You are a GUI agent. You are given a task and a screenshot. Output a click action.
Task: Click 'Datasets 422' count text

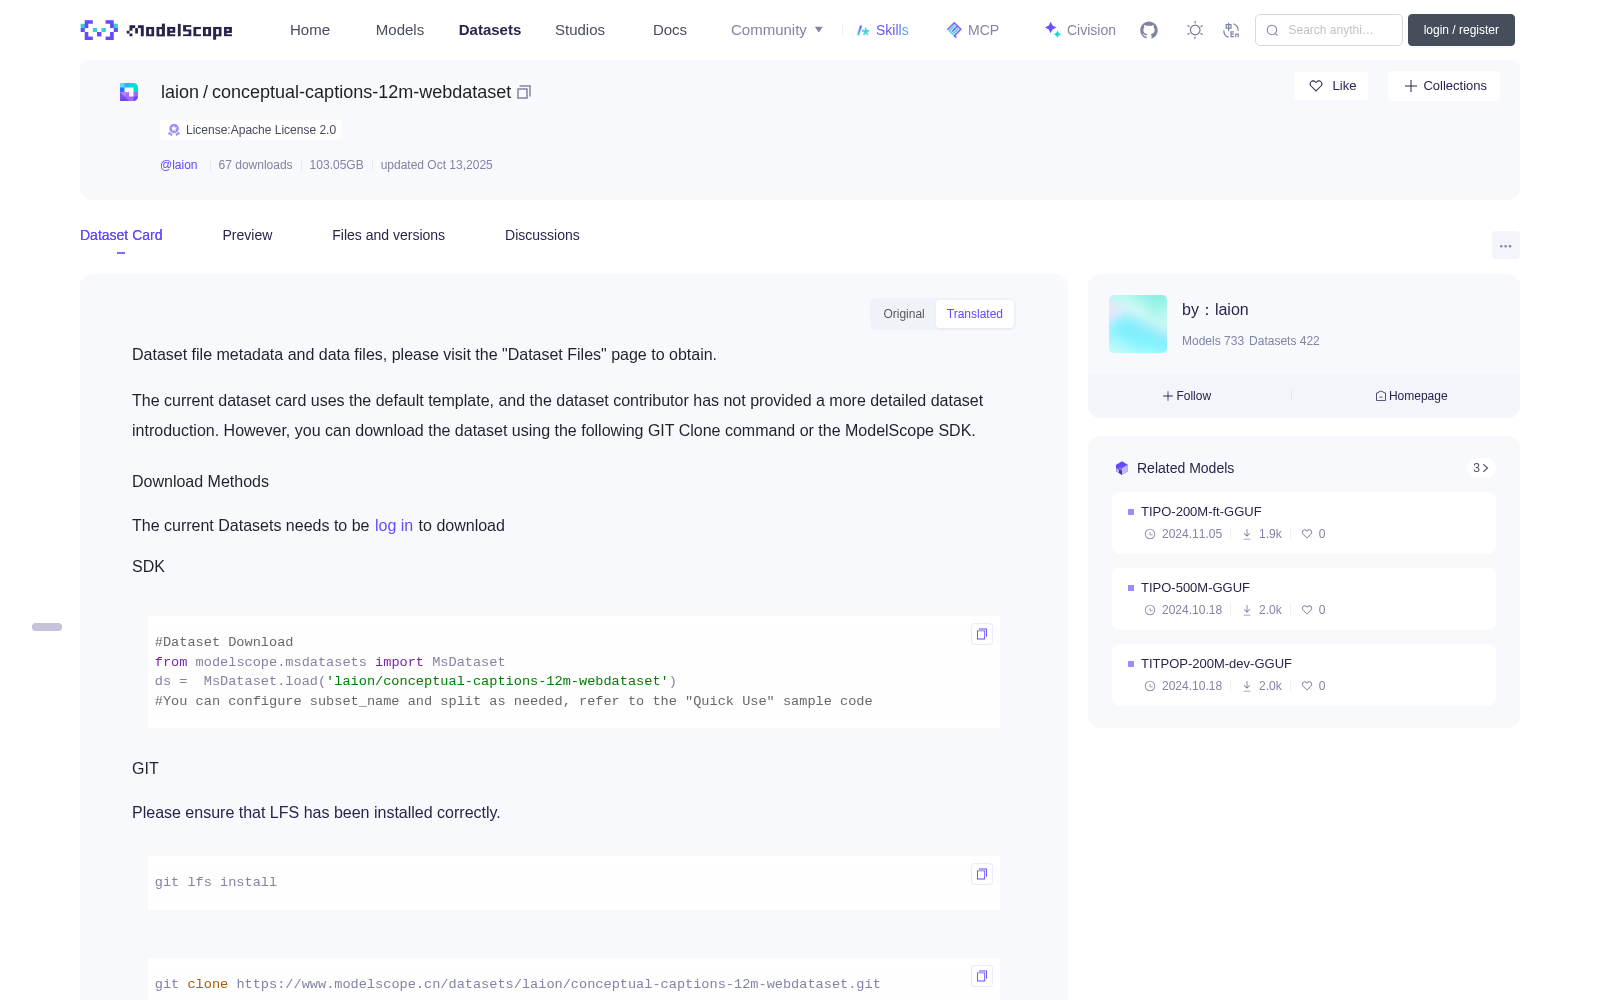point(1284,341)
